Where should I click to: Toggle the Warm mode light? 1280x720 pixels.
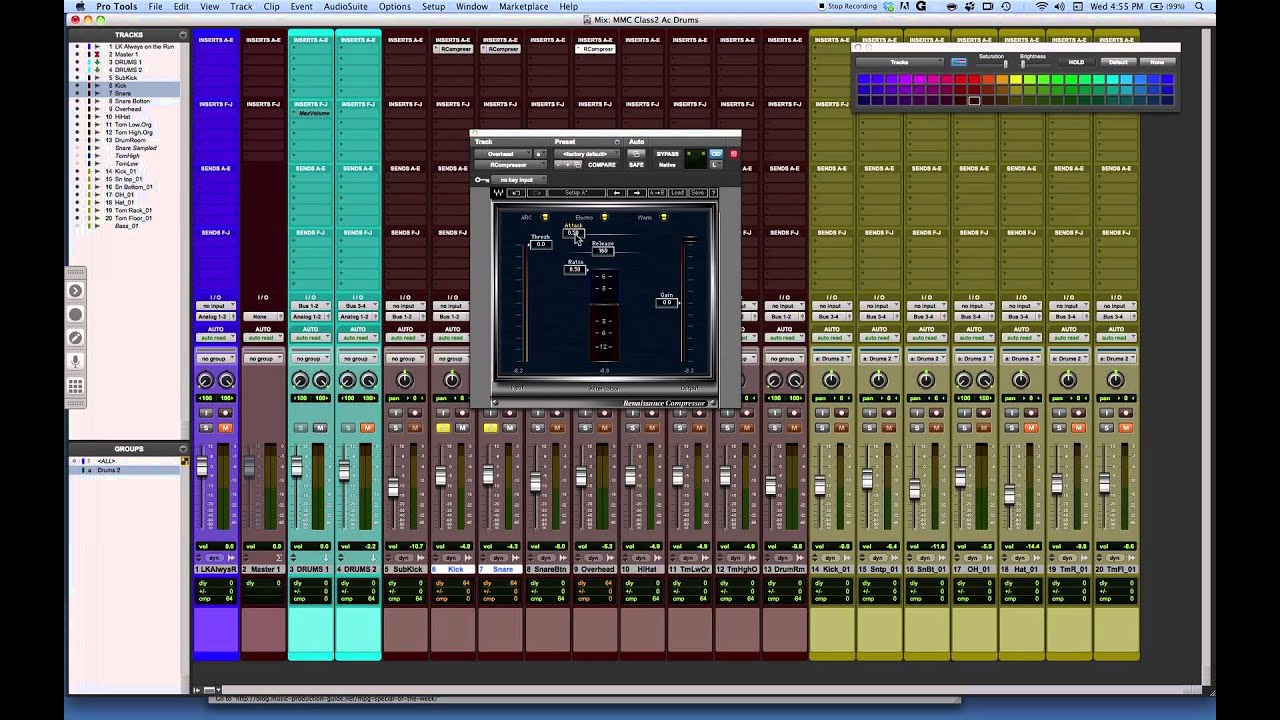[x=663, y=217]
